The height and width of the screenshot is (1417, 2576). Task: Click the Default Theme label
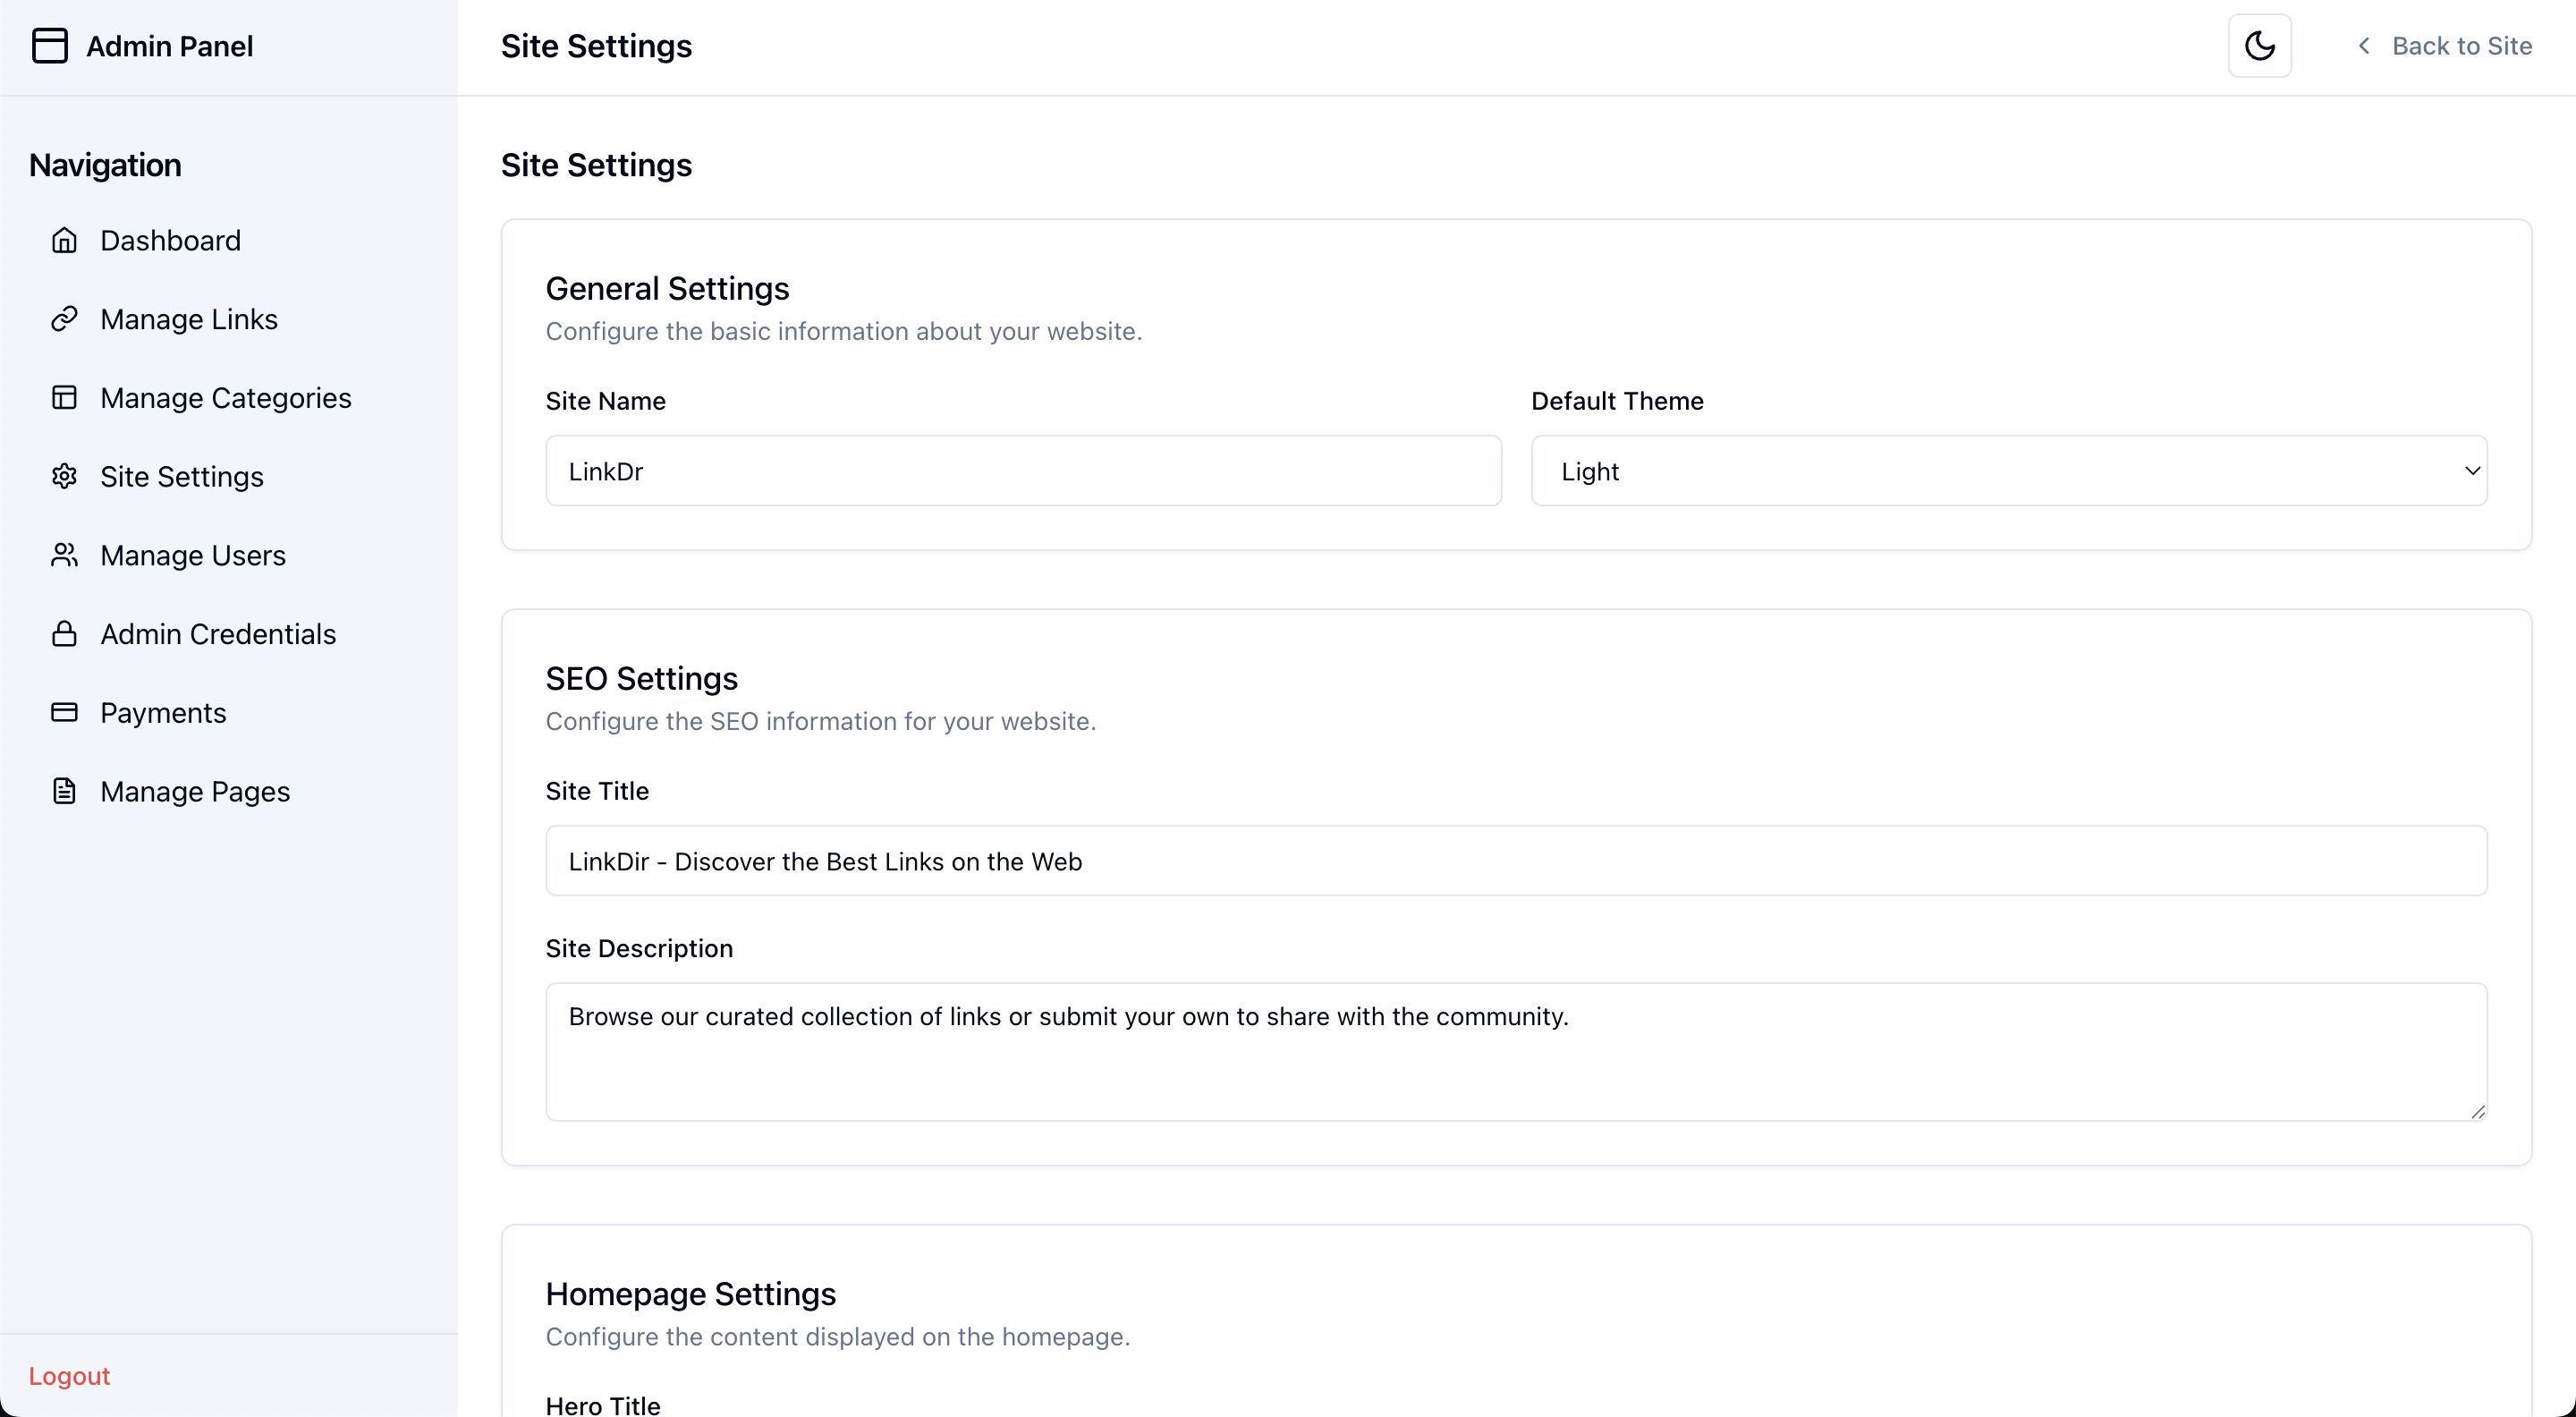tap(1617, 401)
